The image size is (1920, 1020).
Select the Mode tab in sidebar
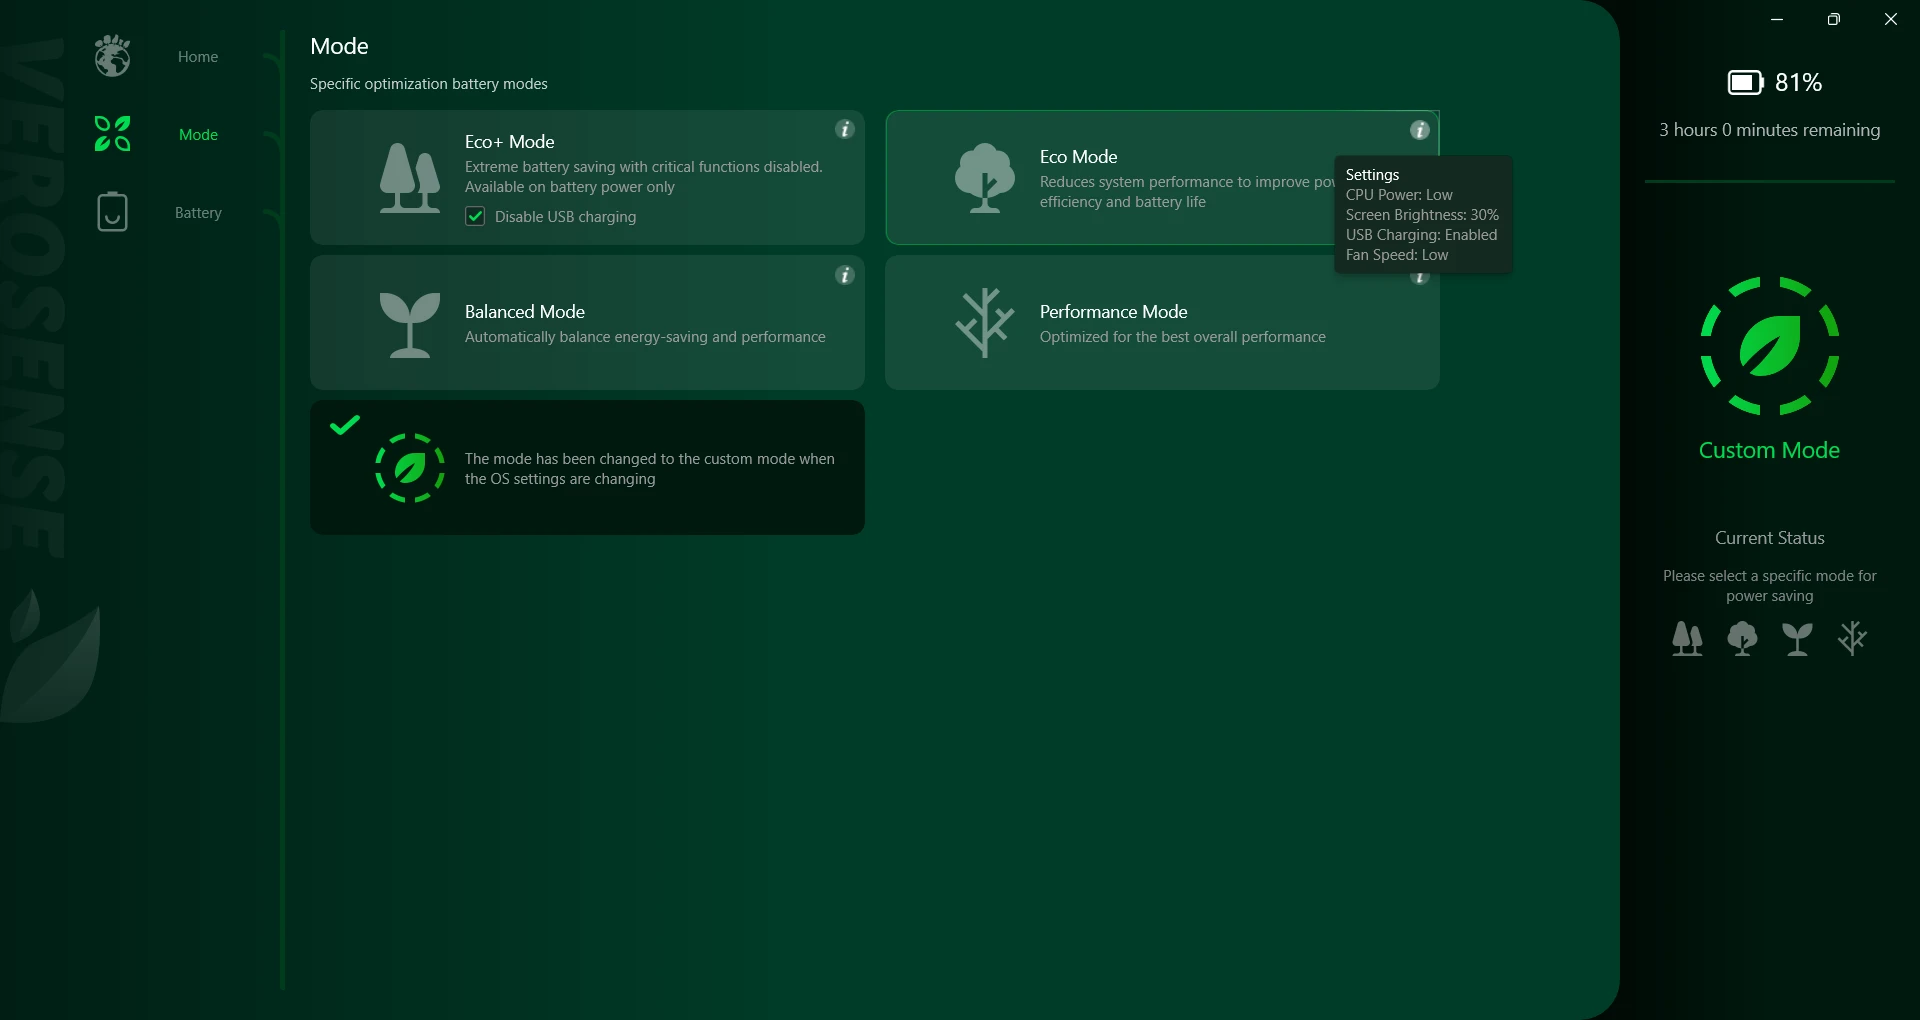tap(198, 135)
